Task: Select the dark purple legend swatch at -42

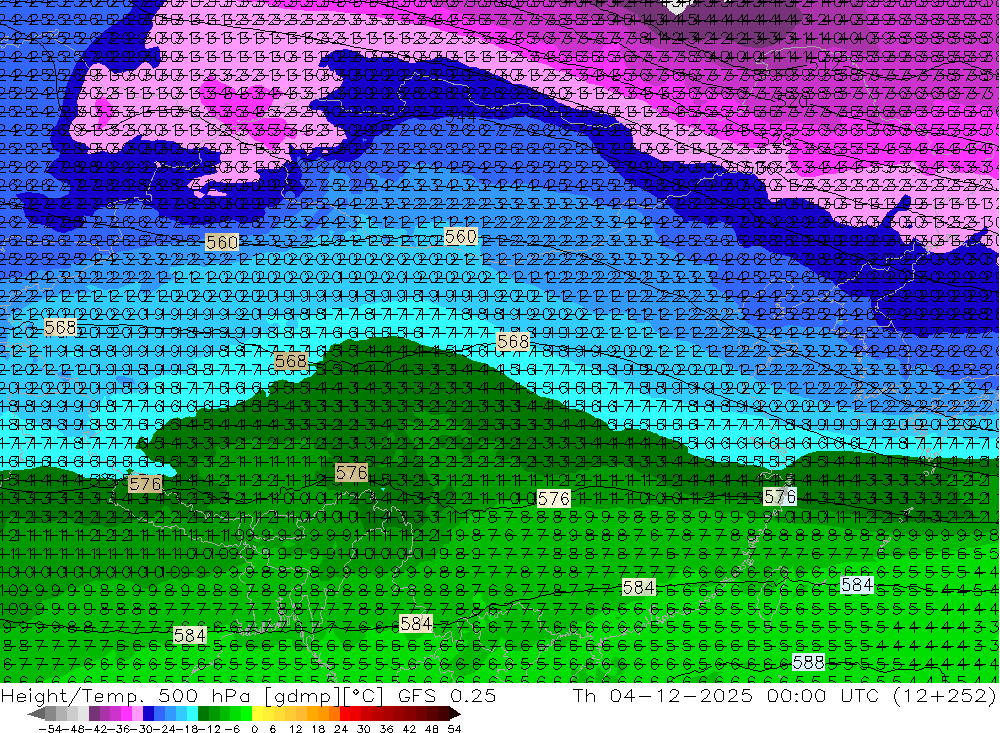Action: (94, 714)
